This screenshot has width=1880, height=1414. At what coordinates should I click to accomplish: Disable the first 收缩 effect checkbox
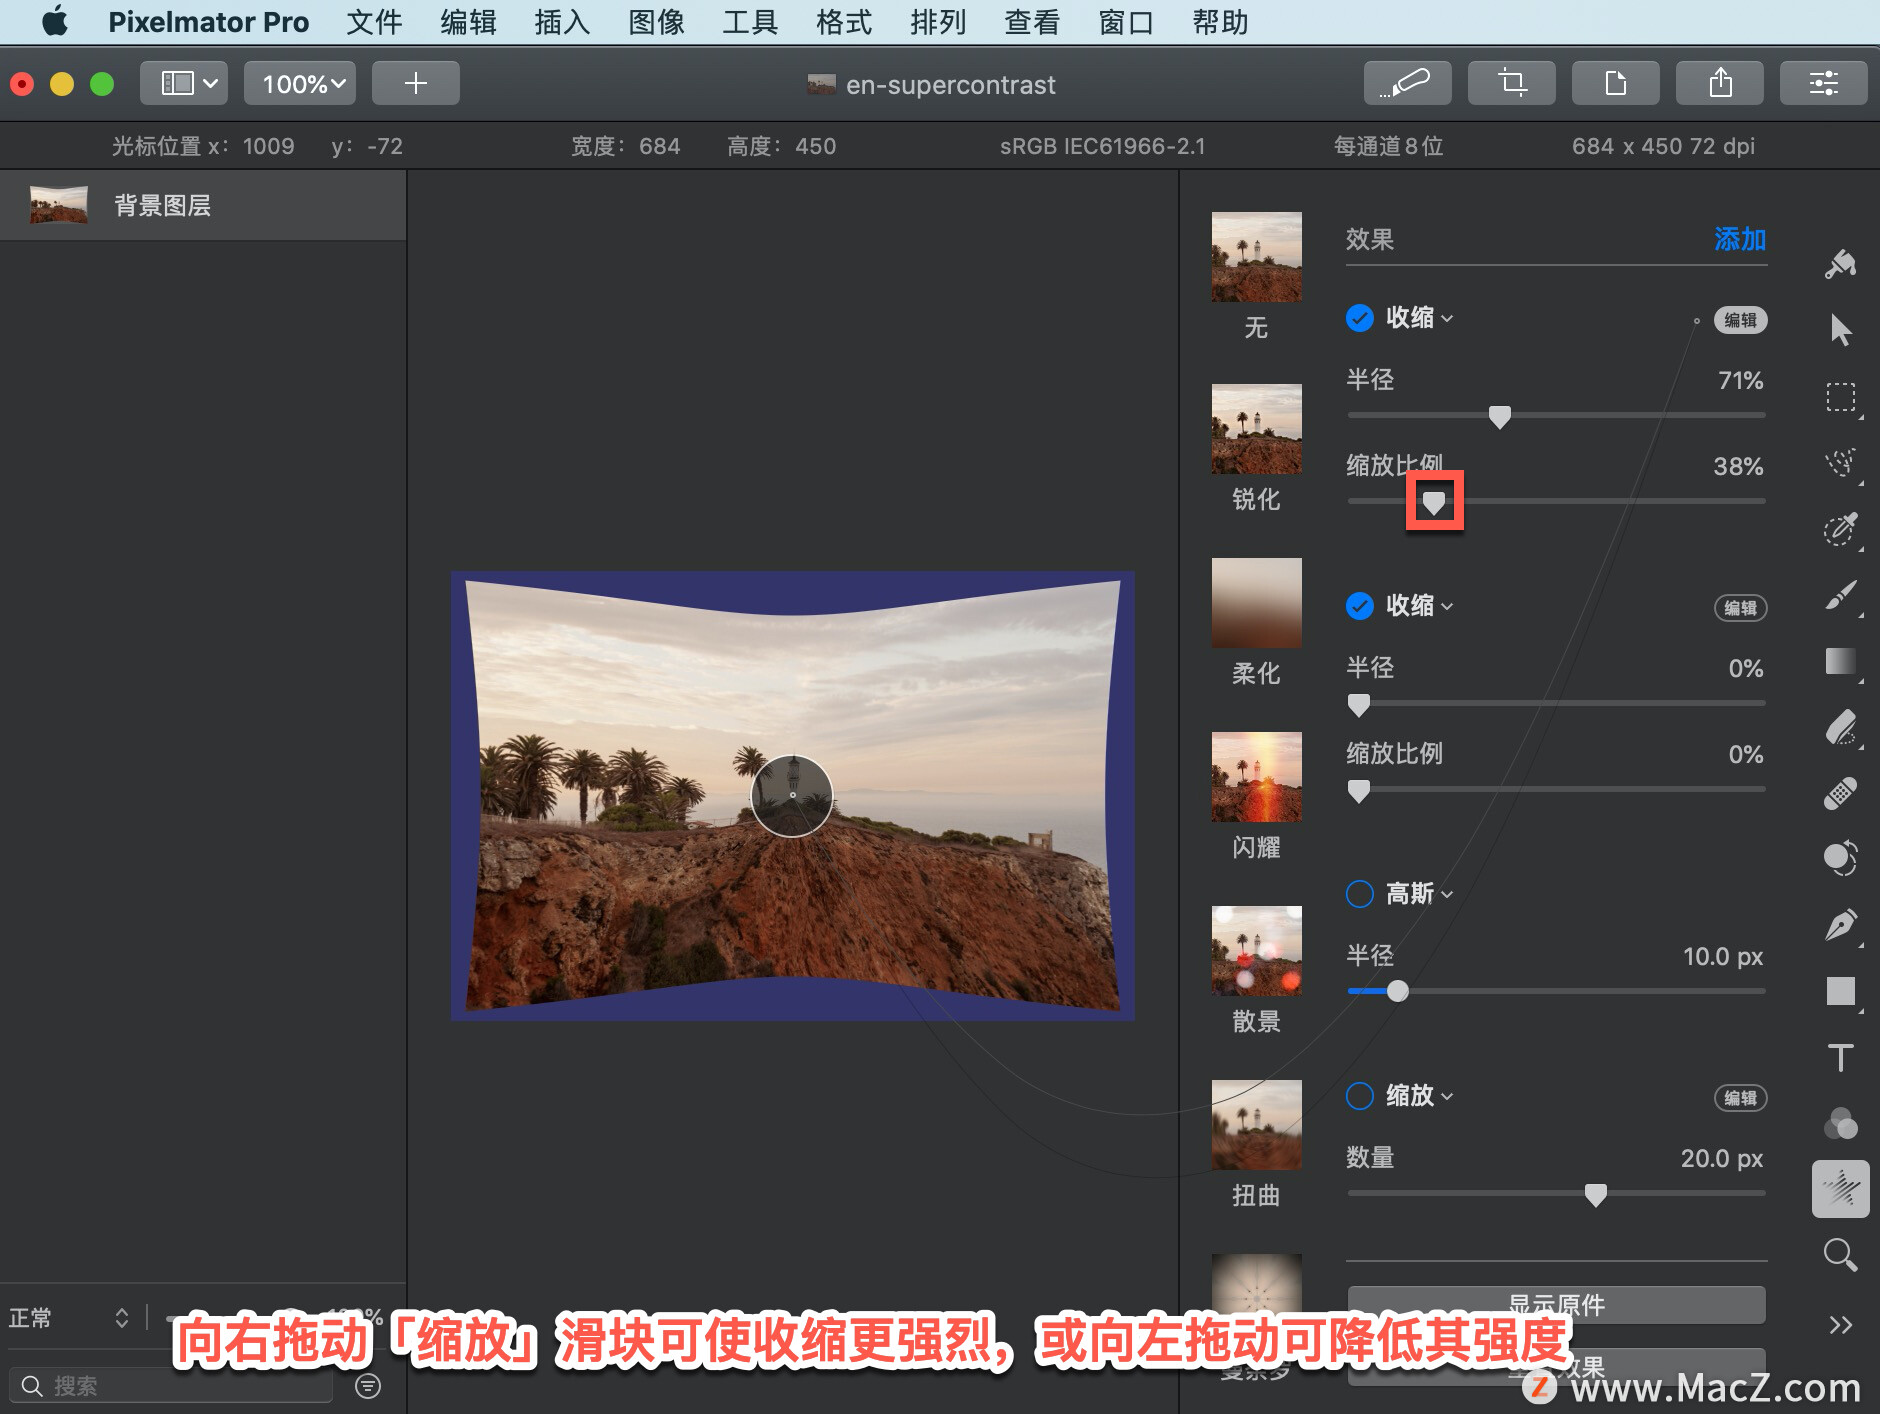[1359, 318]
